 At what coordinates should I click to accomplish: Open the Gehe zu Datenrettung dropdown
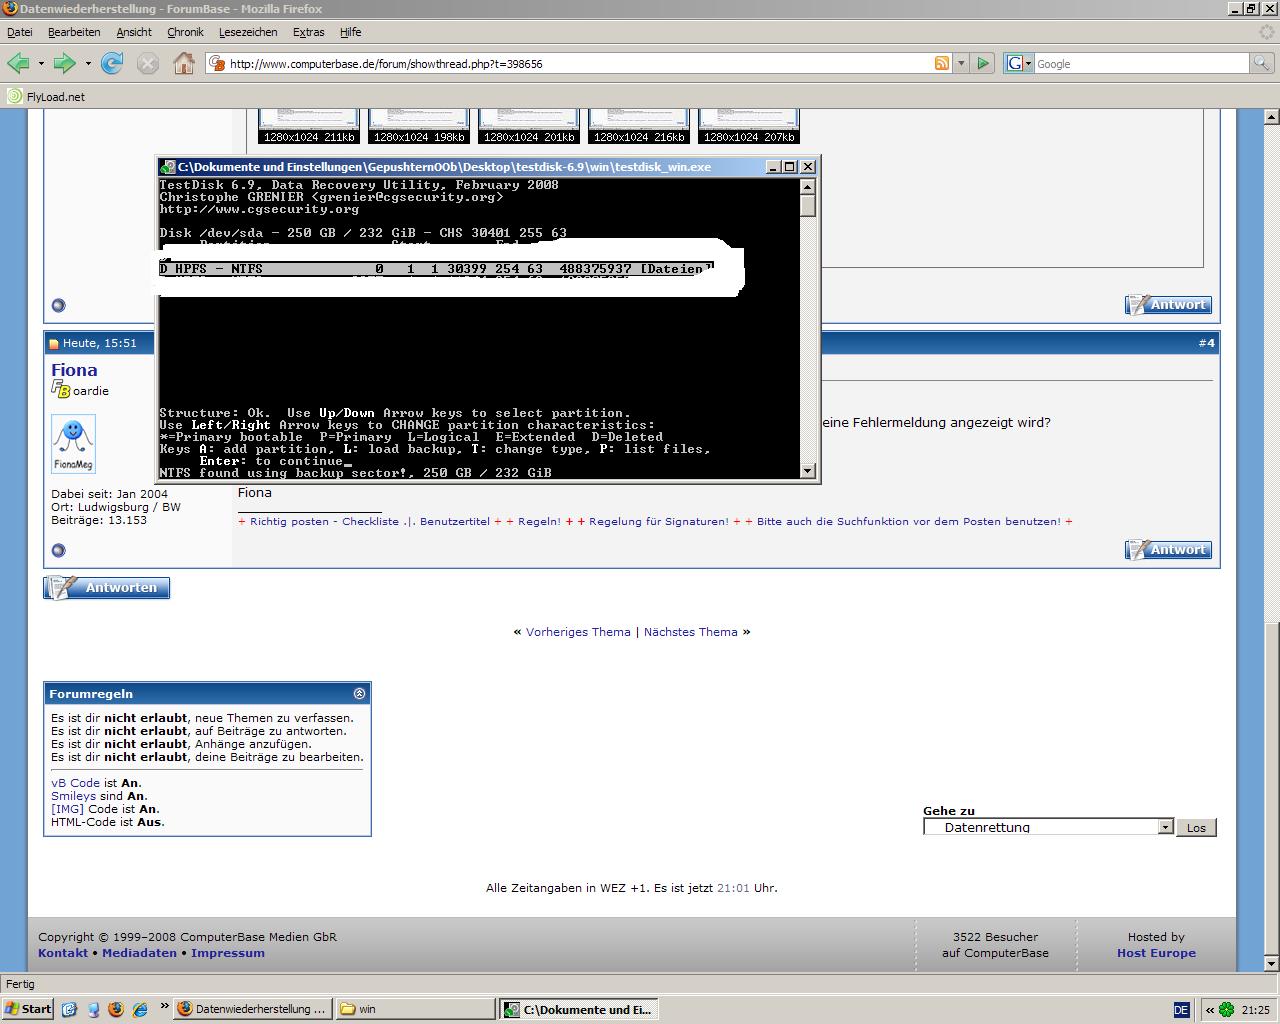pyautogui.click(x=1048, y=827)
